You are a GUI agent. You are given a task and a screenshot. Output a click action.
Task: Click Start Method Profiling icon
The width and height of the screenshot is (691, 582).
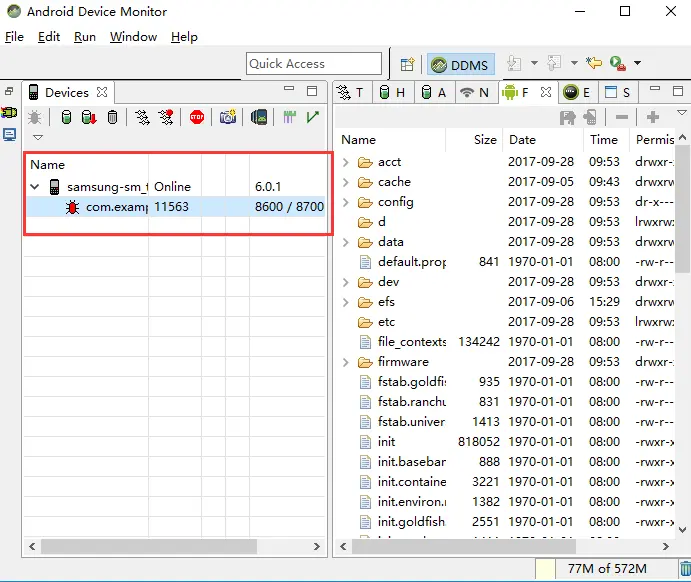166,117
